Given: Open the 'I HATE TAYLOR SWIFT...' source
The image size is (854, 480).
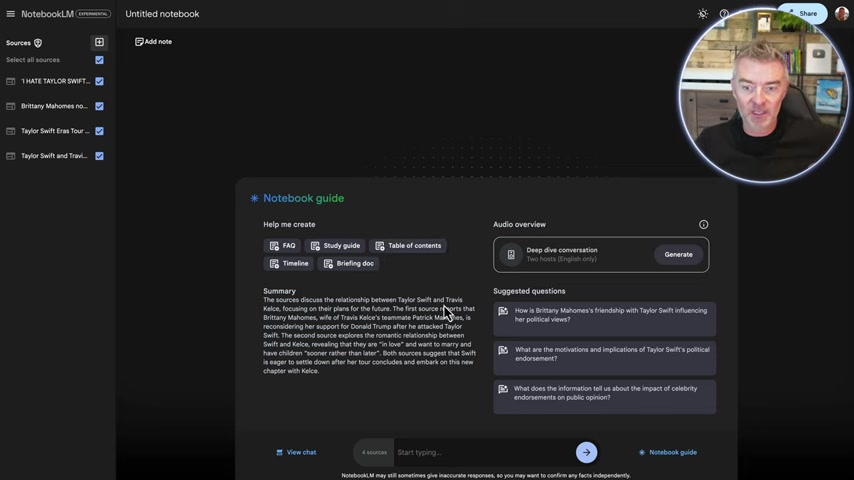Looking at the screenshot, I should click(x=56, y=81).
